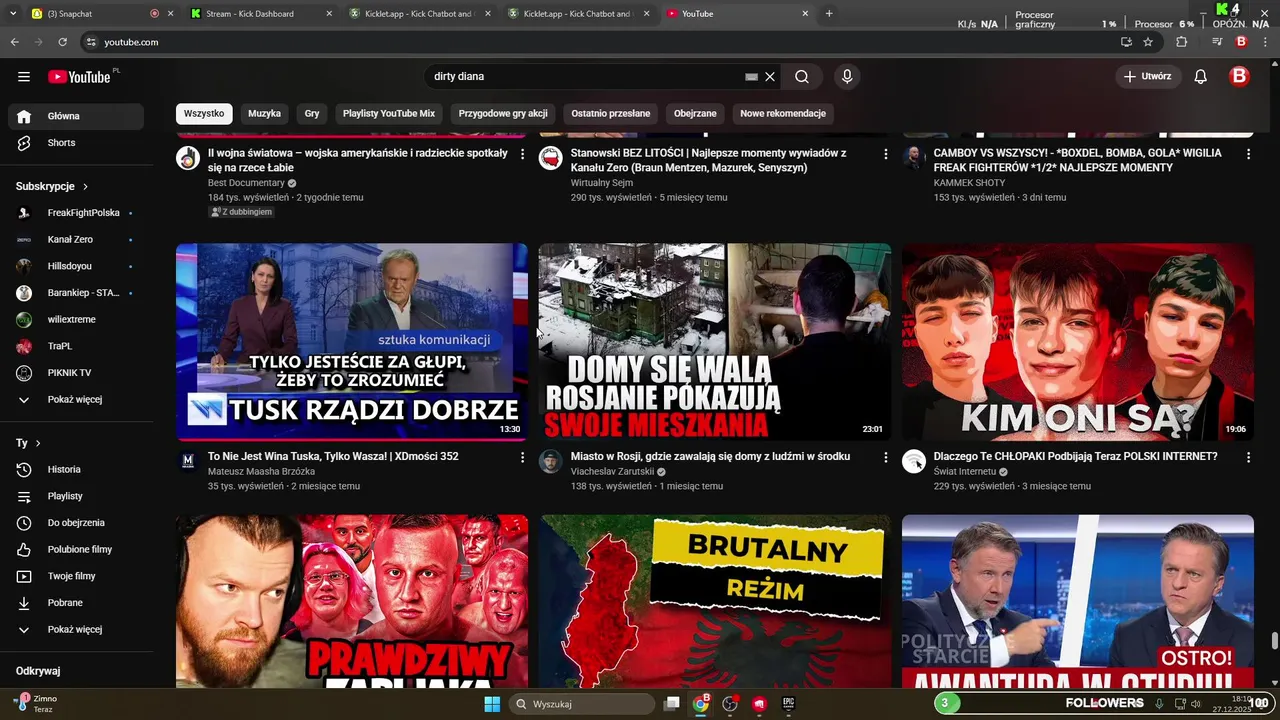The image size is (1280, 720).
Task: Open Kanał Zero subscription
Action: (76, 239)
